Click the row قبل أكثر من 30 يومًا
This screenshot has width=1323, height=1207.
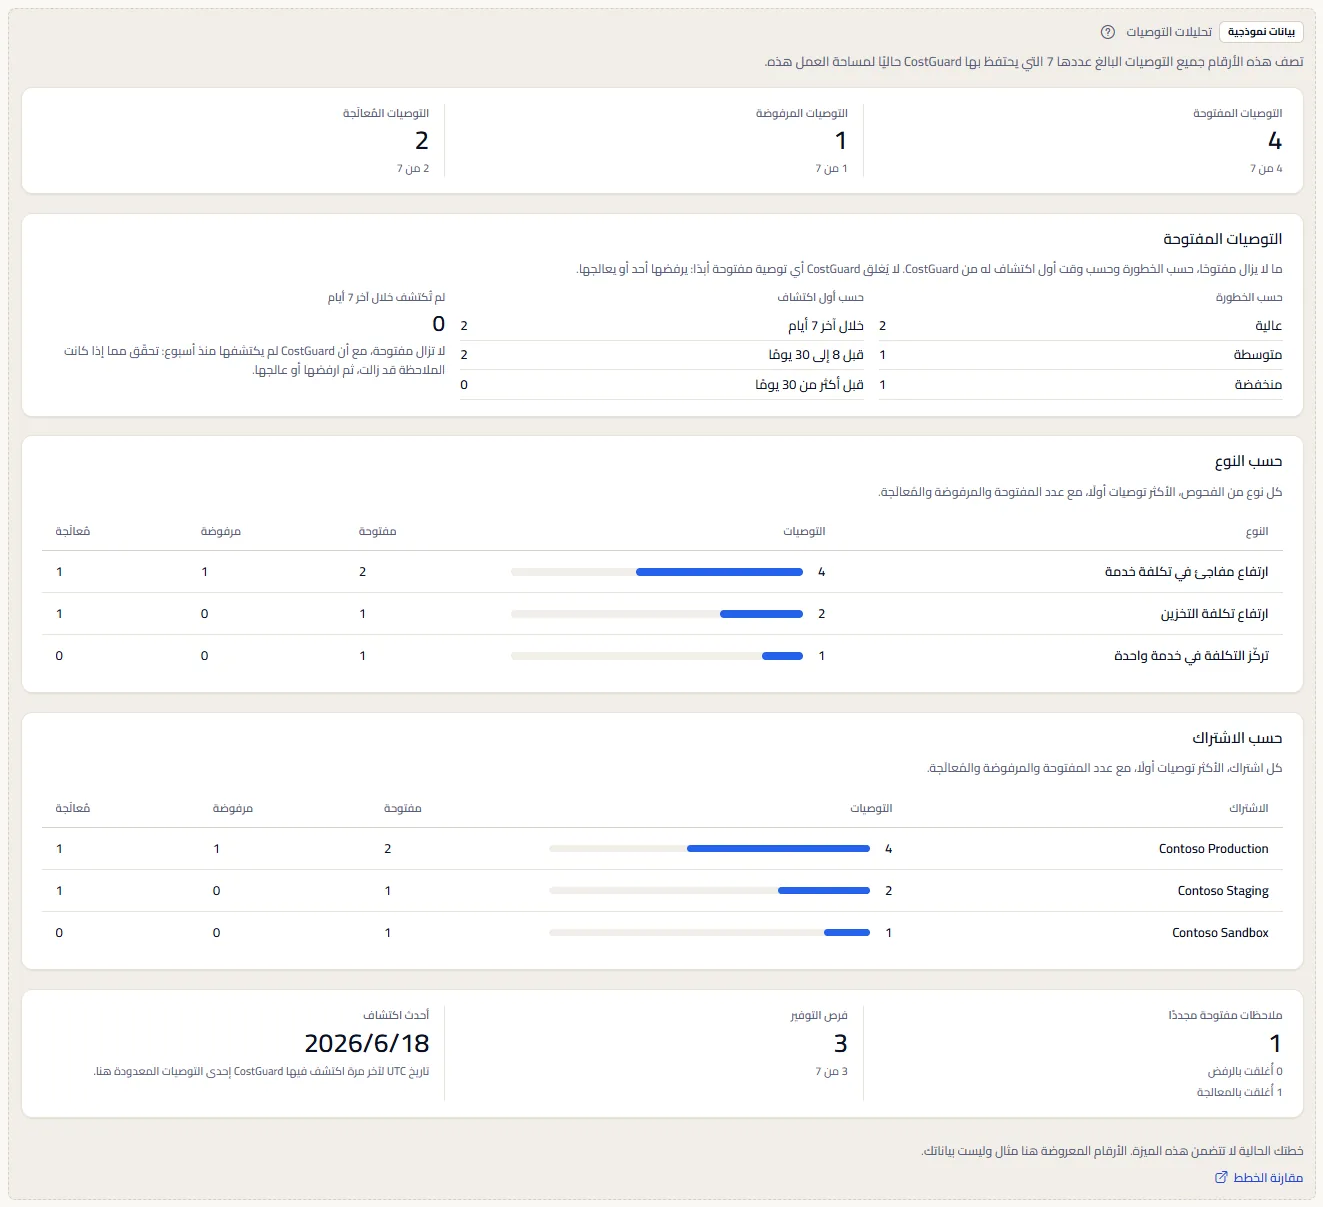click(662, 385)
